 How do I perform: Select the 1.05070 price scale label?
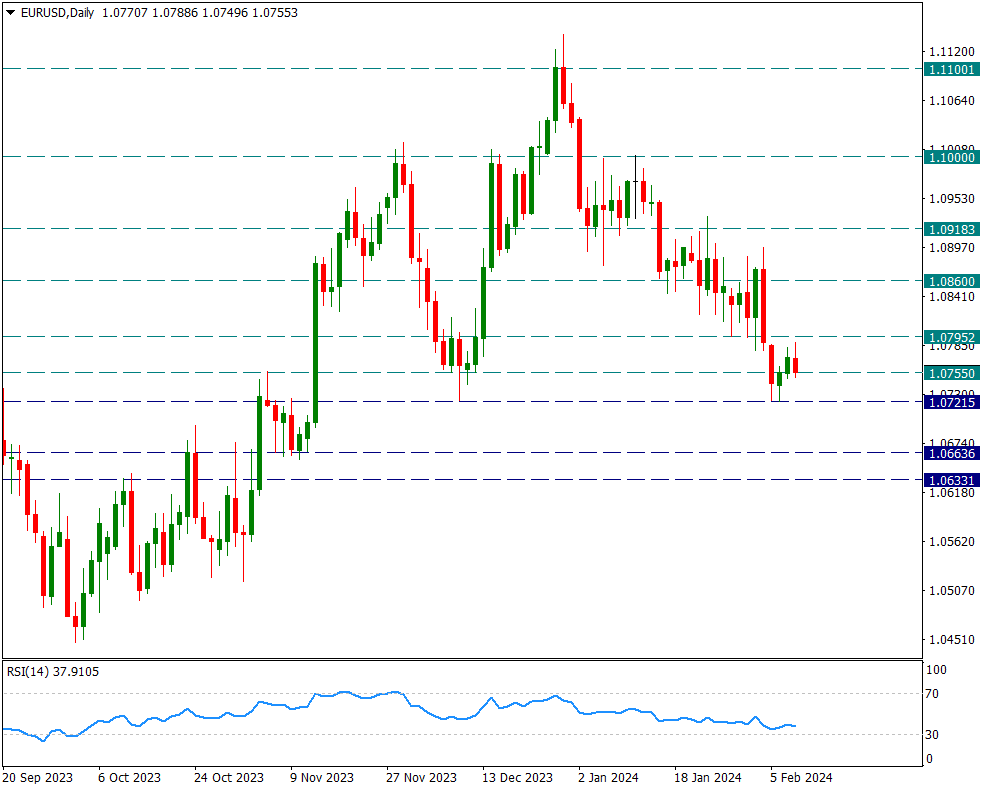point(952,591)
